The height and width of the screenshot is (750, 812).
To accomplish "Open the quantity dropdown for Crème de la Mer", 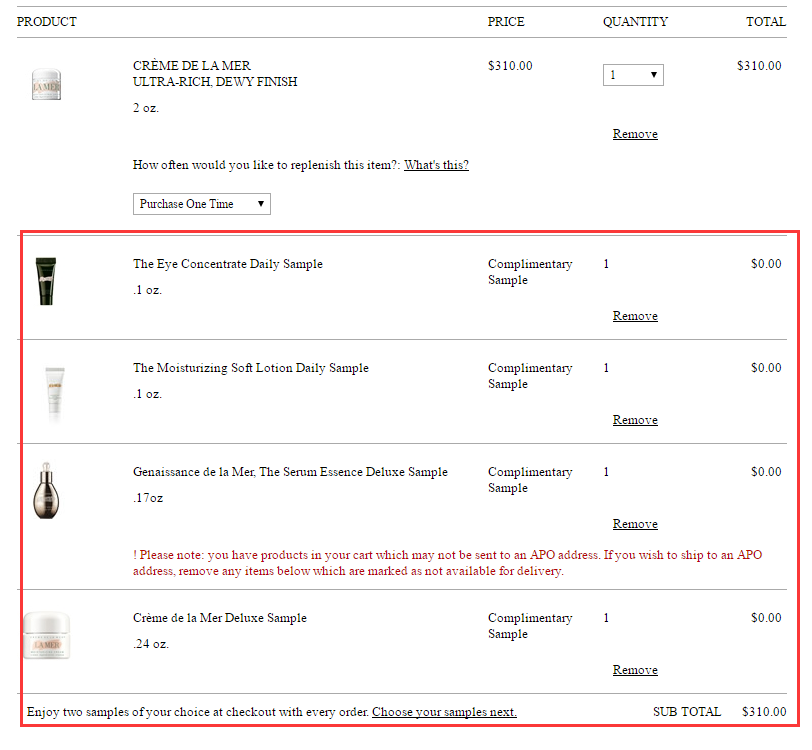I will click(633, 75).
